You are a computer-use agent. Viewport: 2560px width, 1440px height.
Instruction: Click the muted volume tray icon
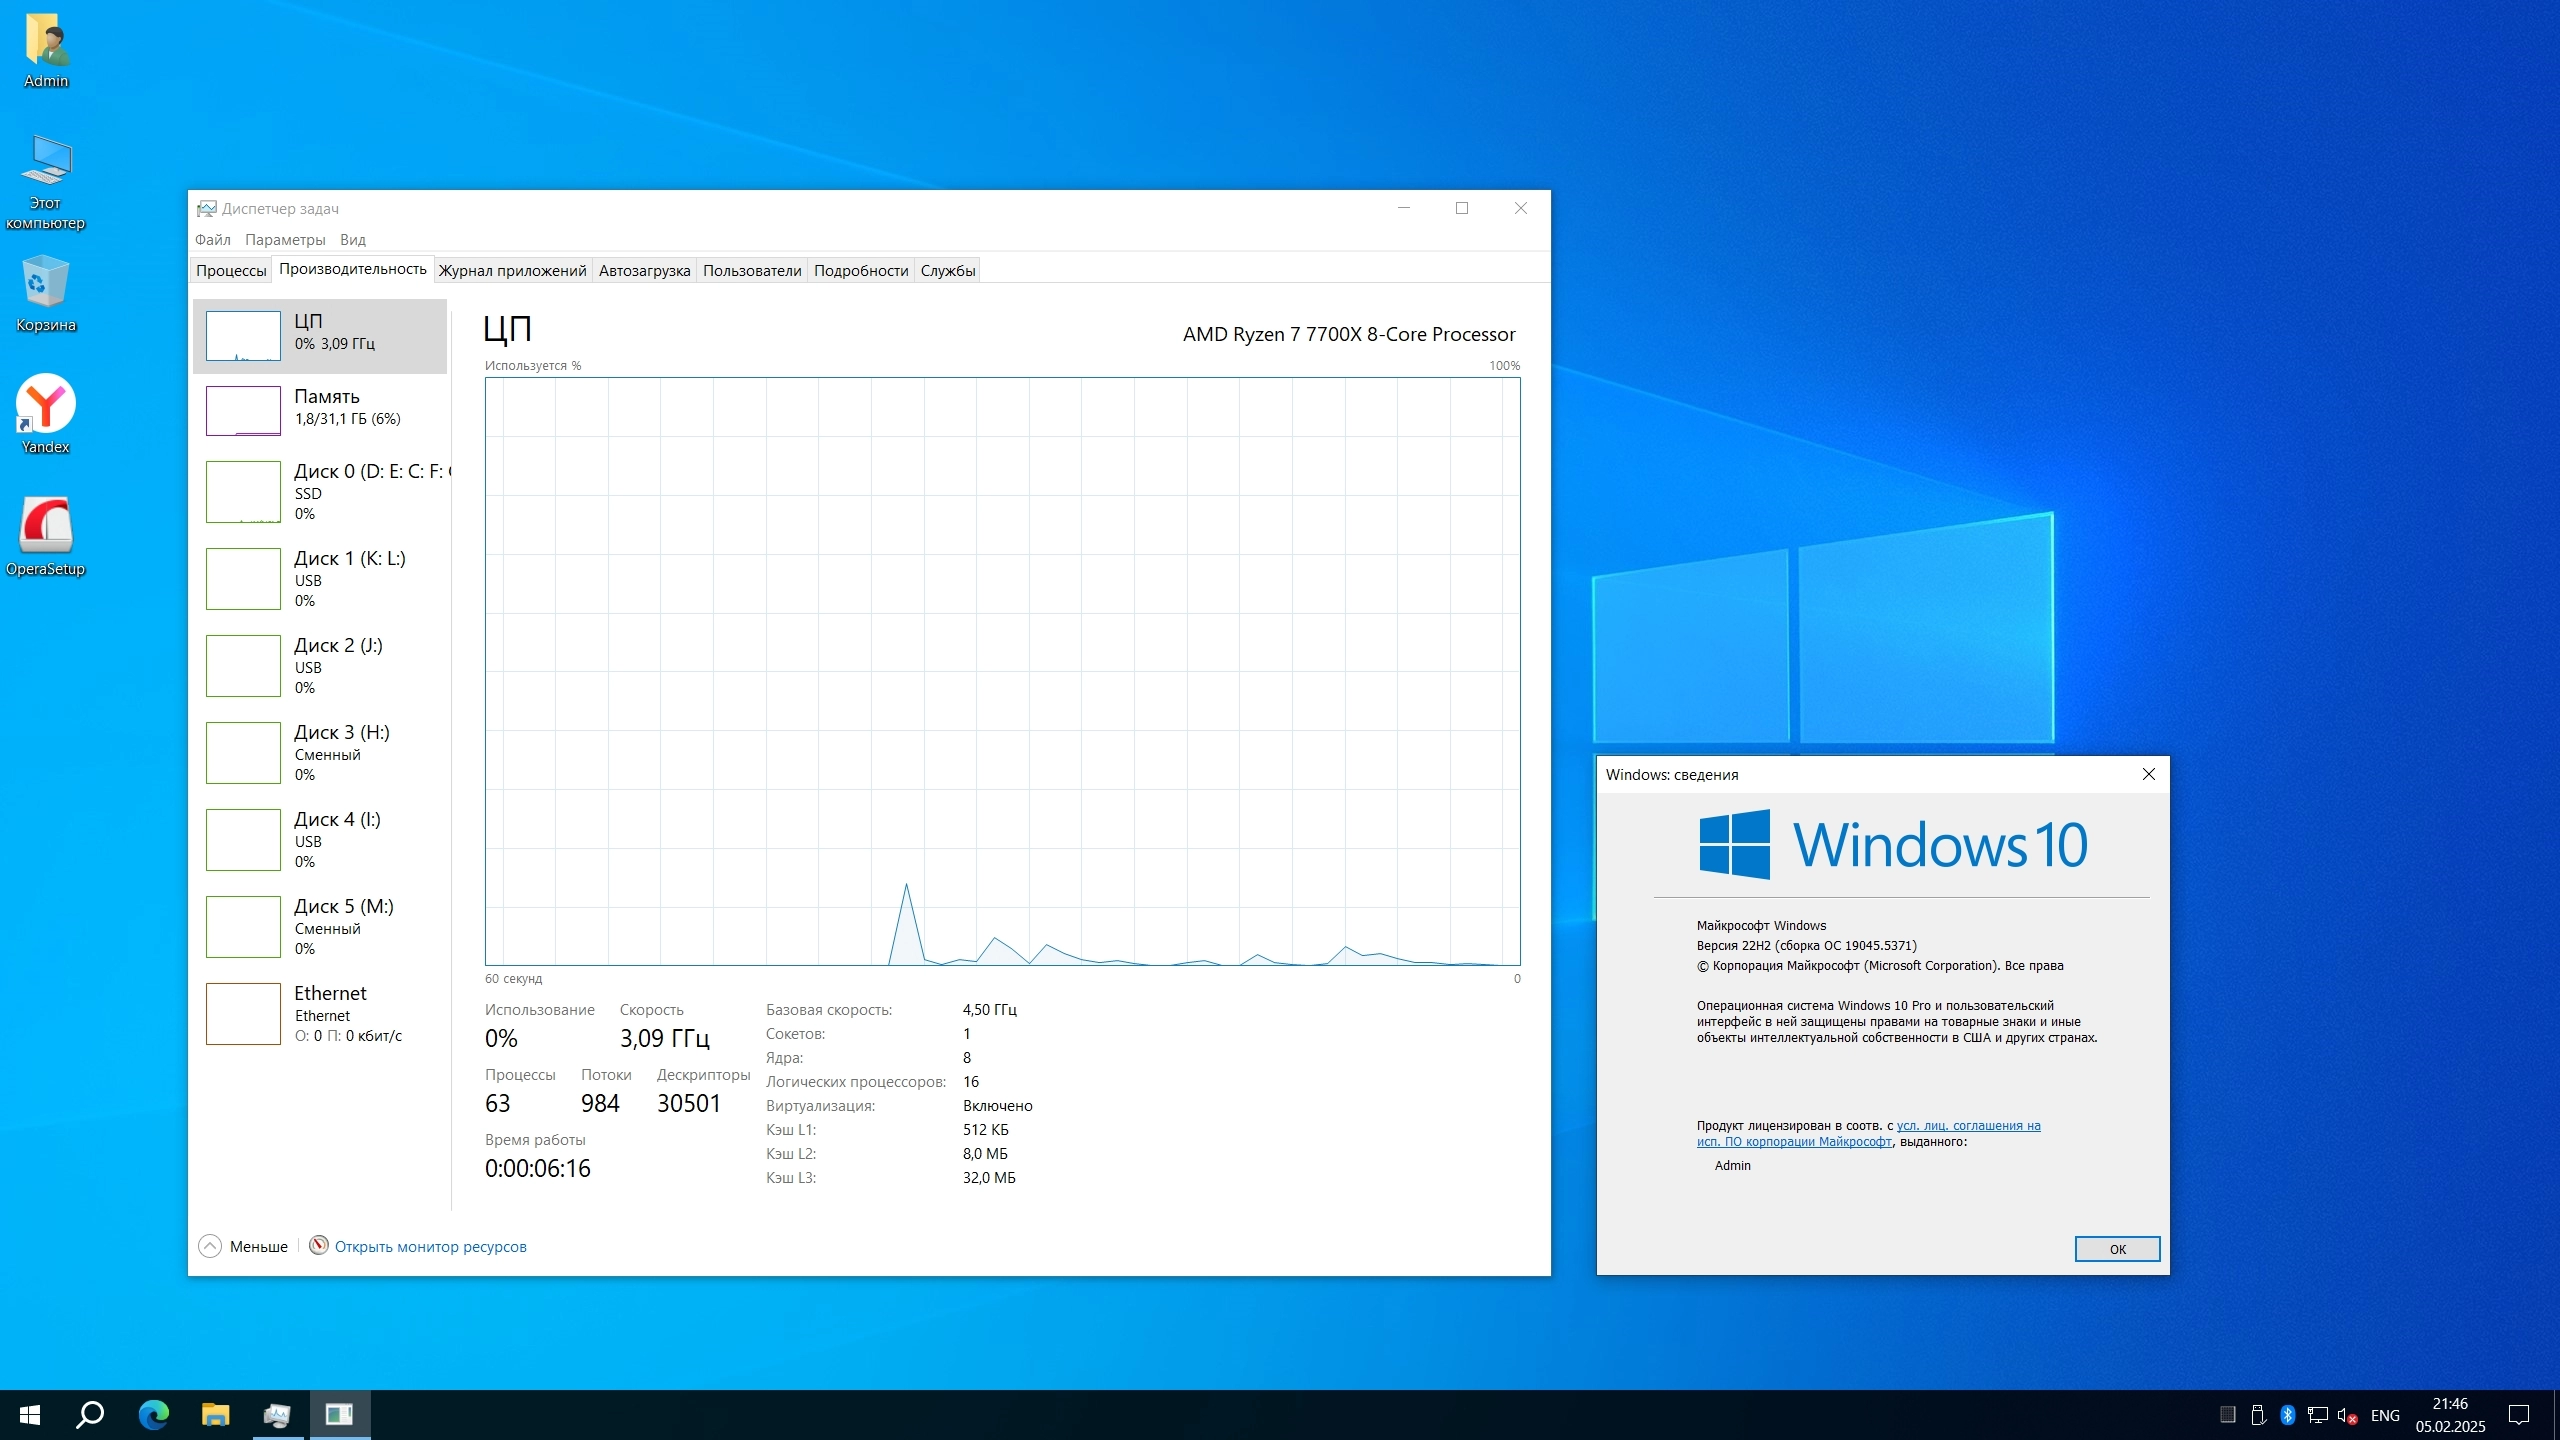[x=2346, y=1415]
